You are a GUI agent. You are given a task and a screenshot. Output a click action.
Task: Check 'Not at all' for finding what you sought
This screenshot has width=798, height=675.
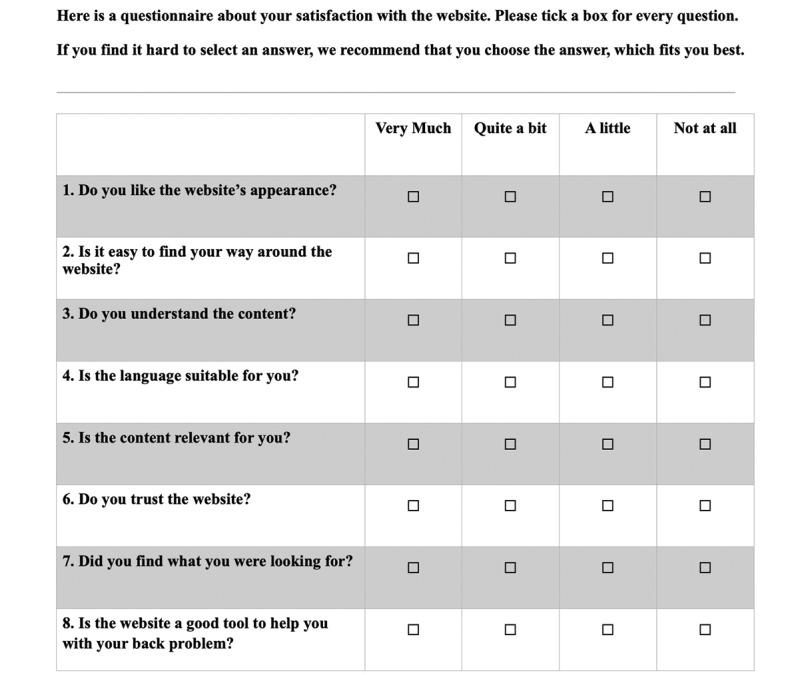705,568
